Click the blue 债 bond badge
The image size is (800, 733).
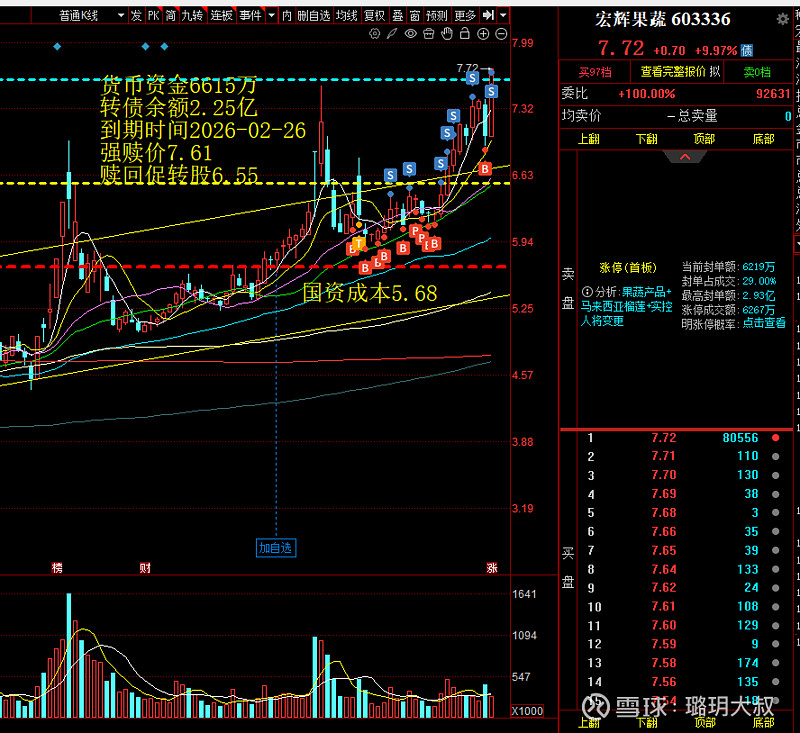[x=746, y=50]
